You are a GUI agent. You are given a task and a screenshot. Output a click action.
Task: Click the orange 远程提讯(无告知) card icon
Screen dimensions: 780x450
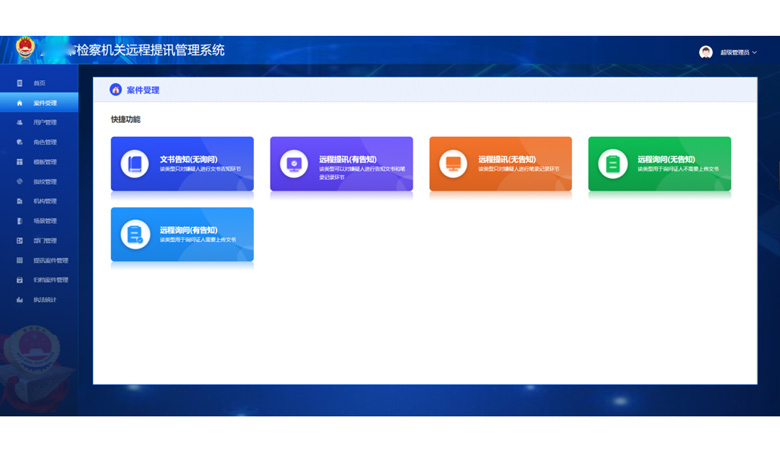453,164
